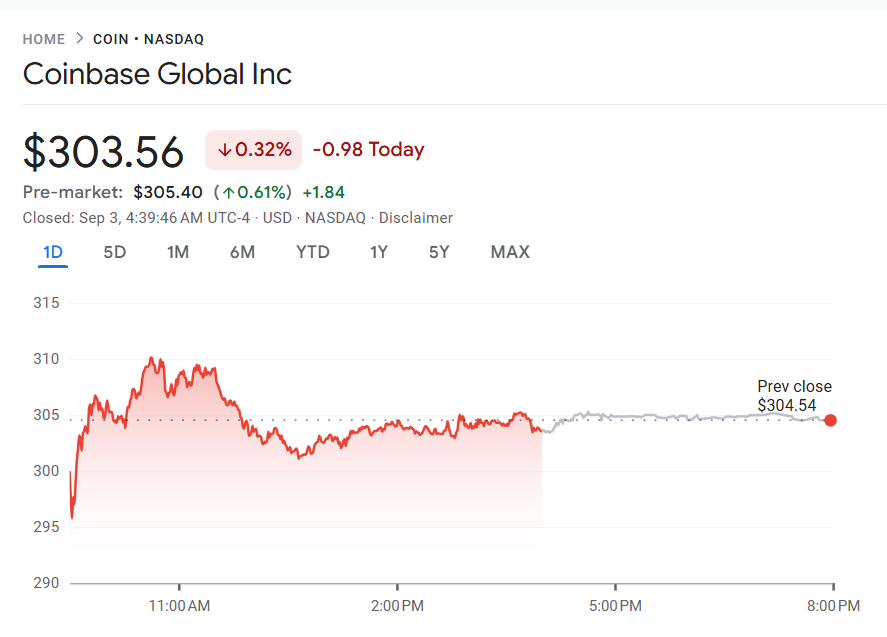Click the Coinbase Global Inc heading
The width and height of the screenshot is (887, 637).
(157, 75)
